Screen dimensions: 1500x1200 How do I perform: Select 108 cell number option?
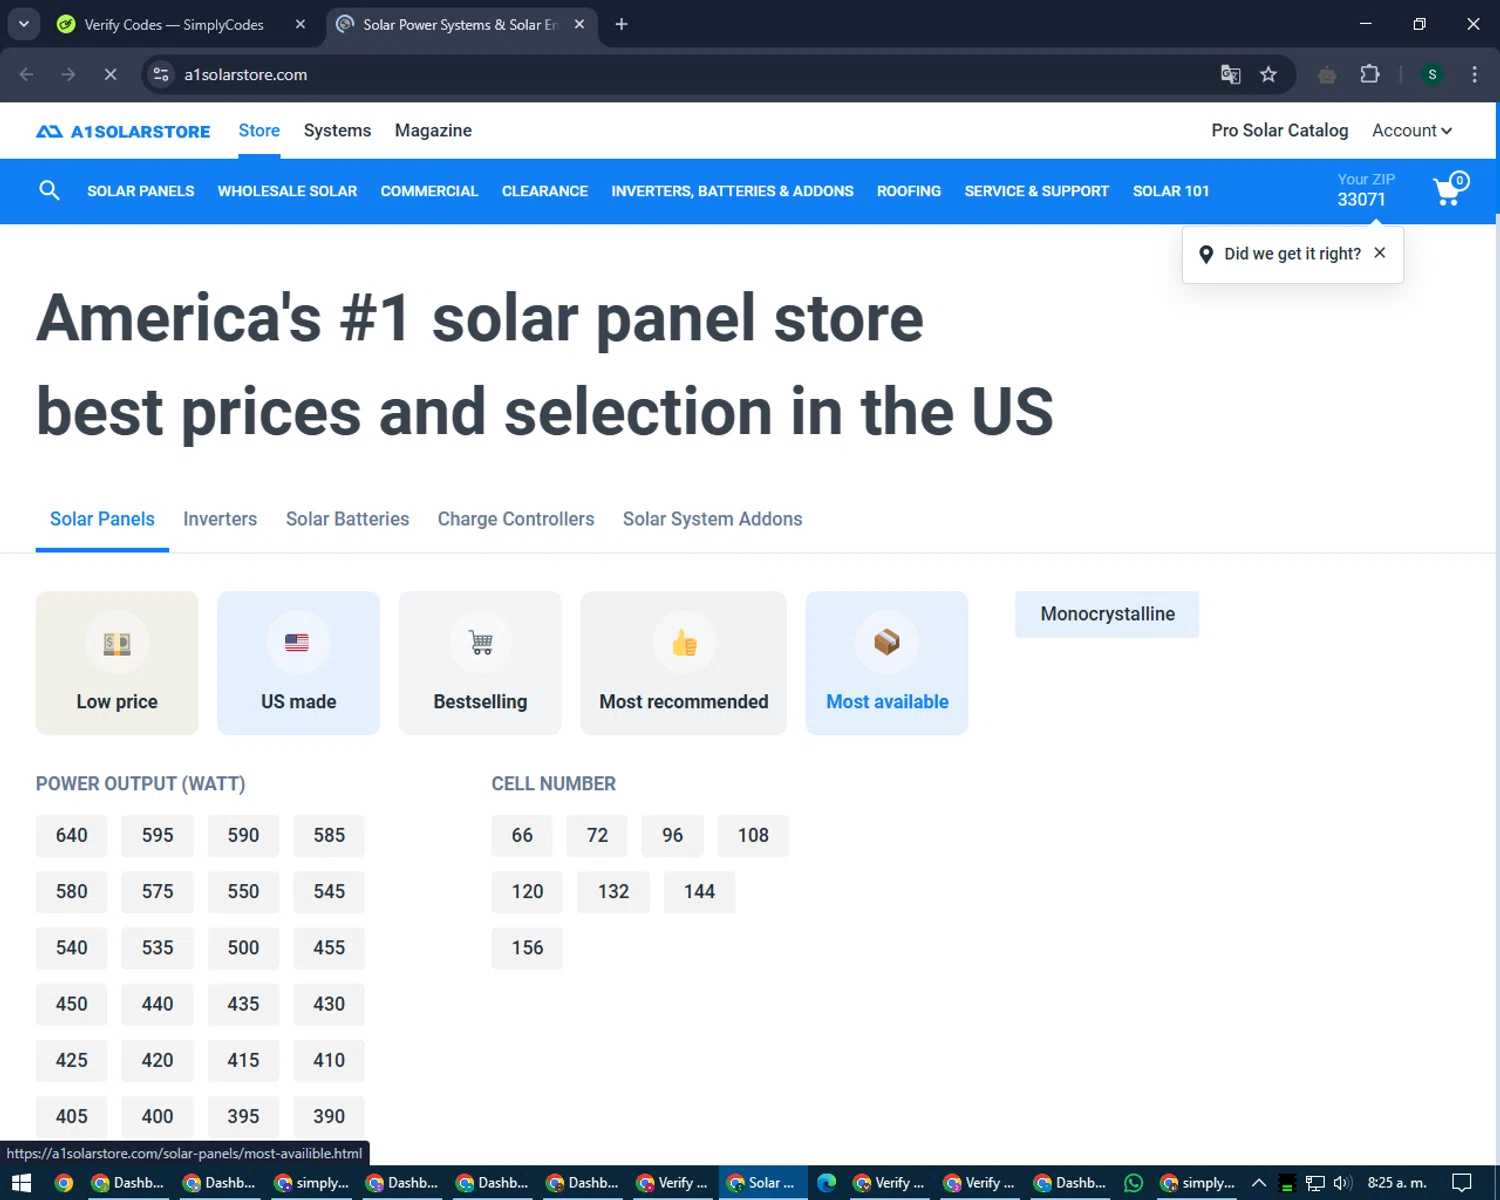(x=753, y=835)
